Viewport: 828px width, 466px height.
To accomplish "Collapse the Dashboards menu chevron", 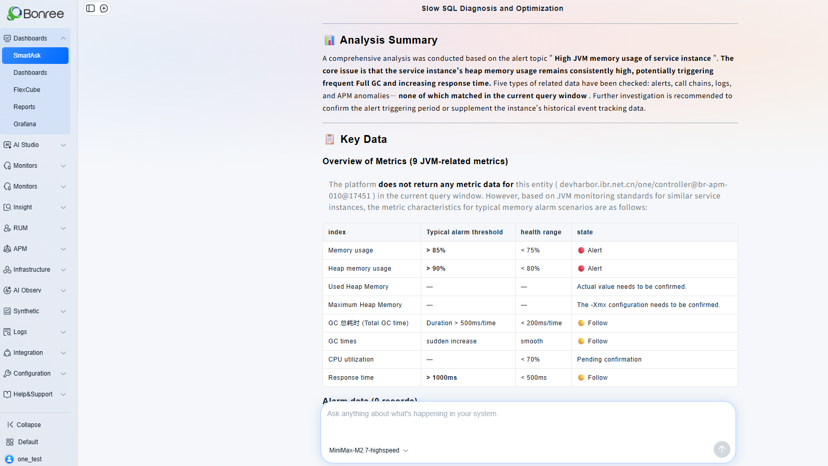I will [63, 39].
